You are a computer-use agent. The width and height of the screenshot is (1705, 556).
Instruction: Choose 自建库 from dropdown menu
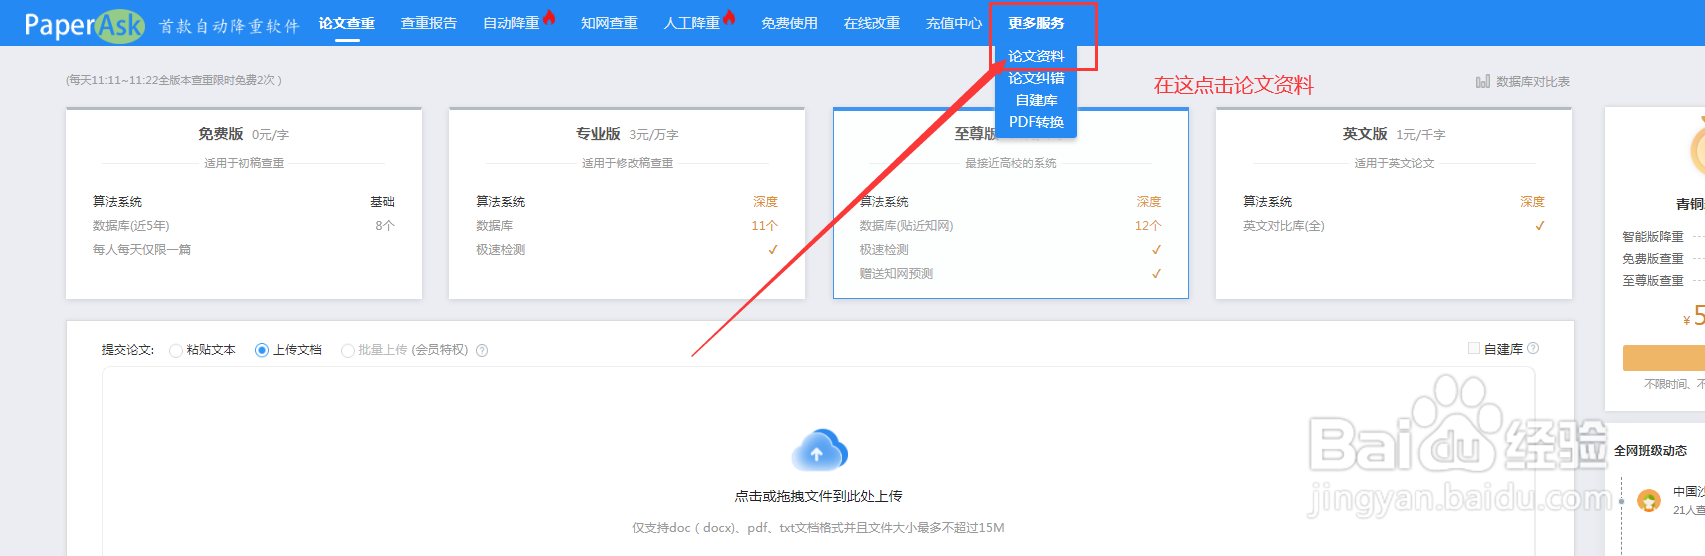pyautogui.click(x=1036, y=100)
